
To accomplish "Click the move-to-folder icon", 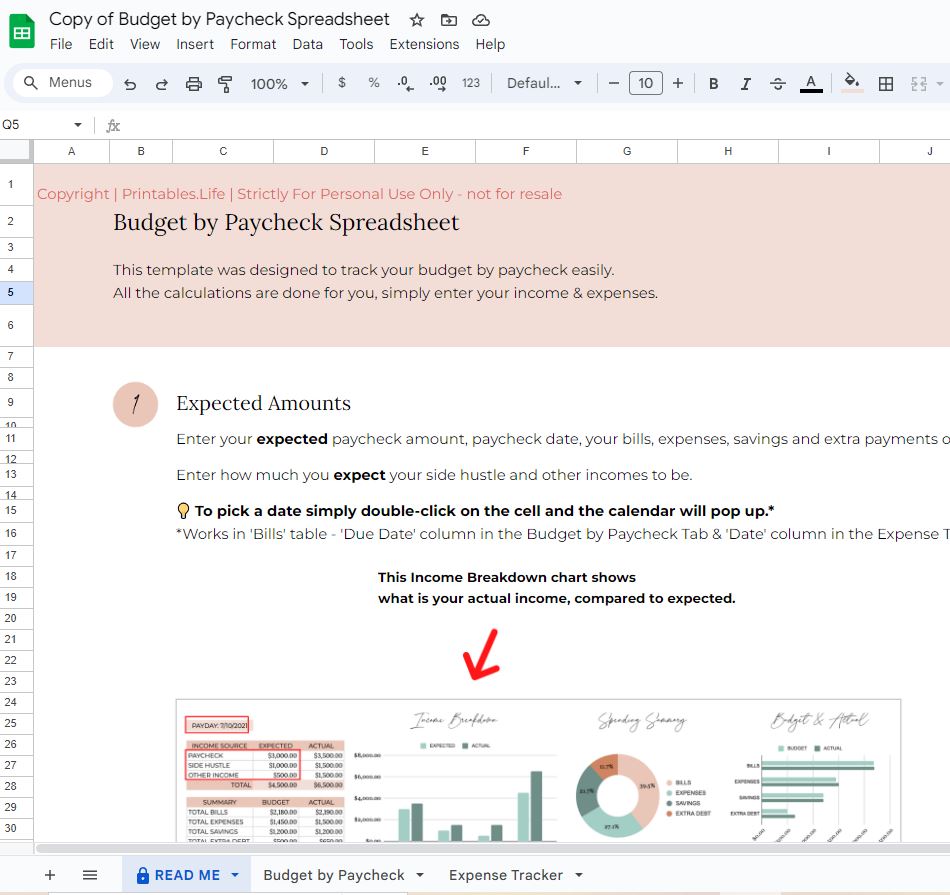I will [x=449, y=20].
